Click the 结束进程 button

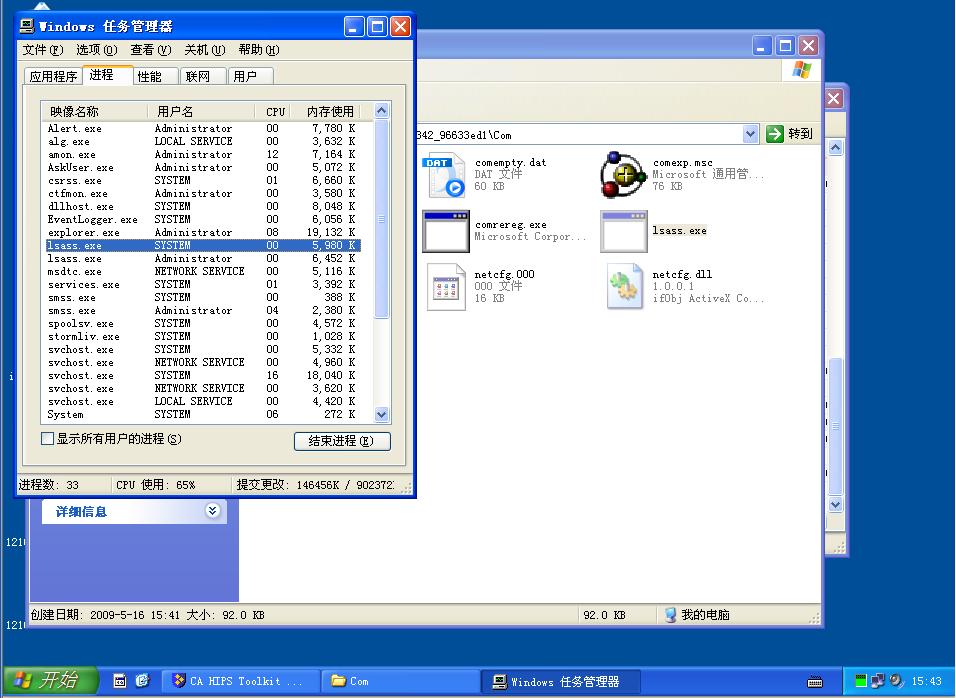[342, 441]
